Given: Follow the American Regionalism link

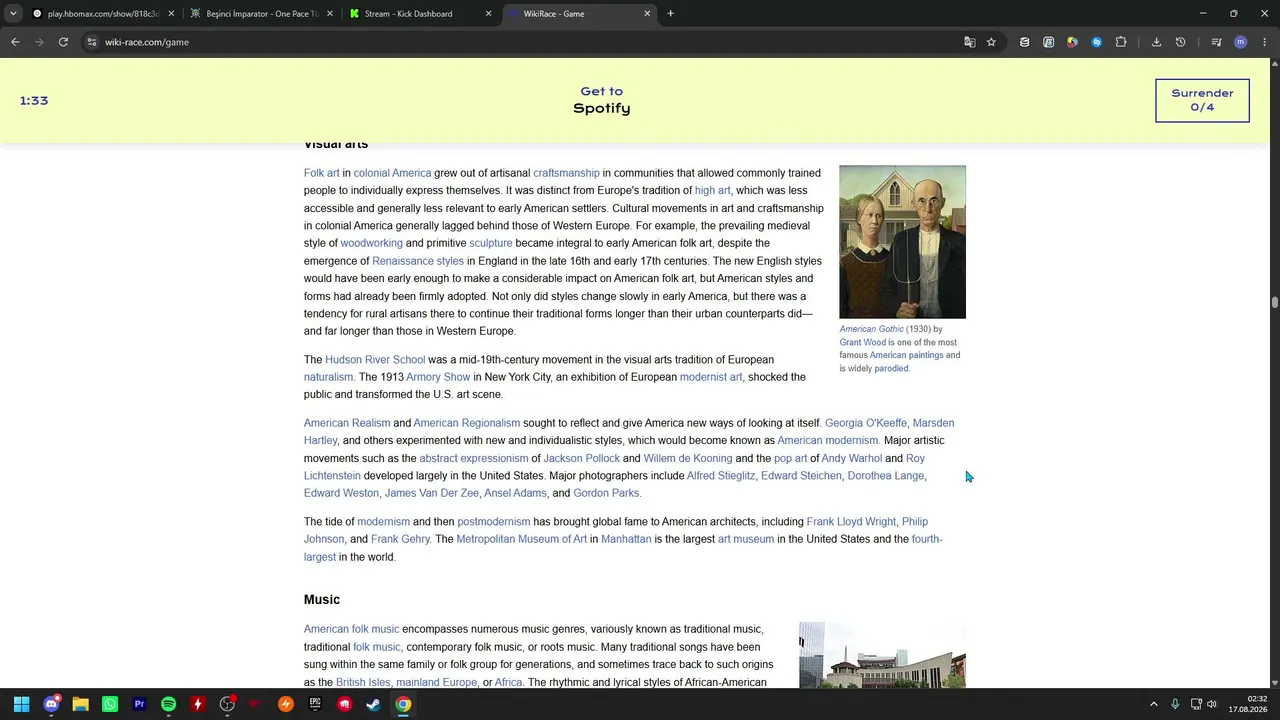Looking at the screenshot, I should pyautogui.click(x=467, y=423).
